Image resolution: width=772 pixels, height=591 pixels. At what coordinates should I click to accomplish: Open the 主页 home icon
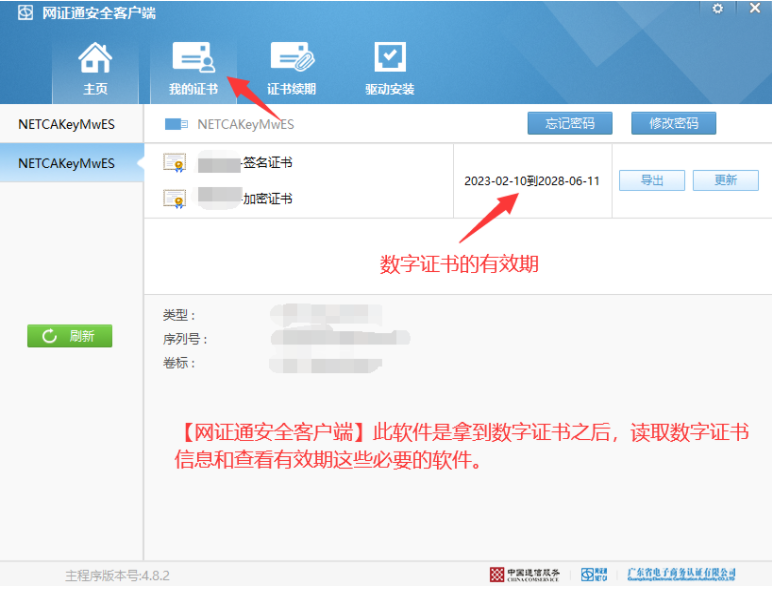coord(95,59)
